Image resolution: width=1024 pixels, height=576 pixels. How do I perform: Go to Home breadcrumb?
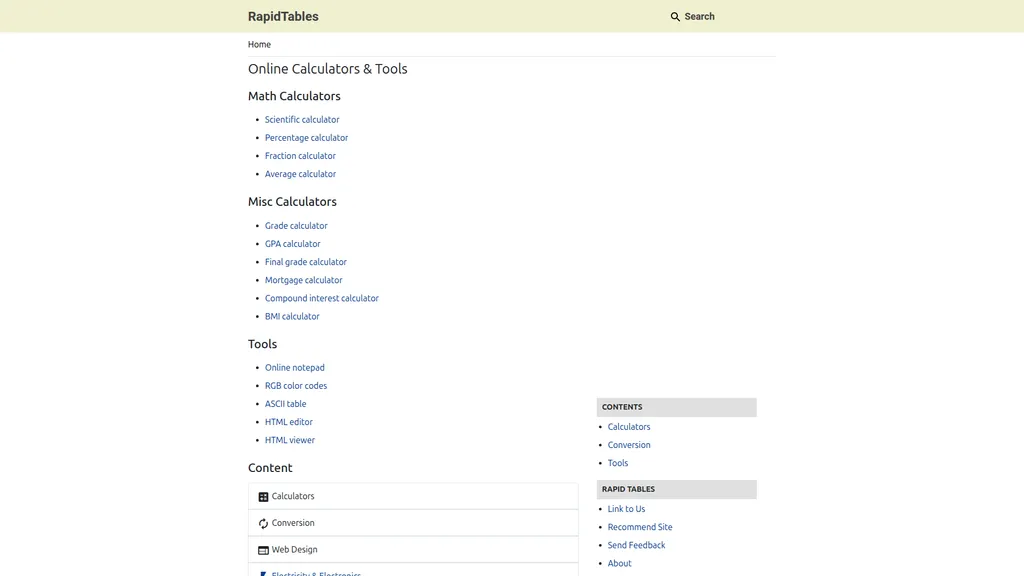[x=259, y=44]
